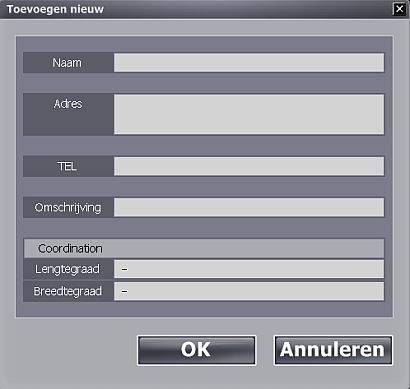Click the Naam label cell
Image resolution: width=410 pixels, height=389 pixels.
tap(68, 62)
